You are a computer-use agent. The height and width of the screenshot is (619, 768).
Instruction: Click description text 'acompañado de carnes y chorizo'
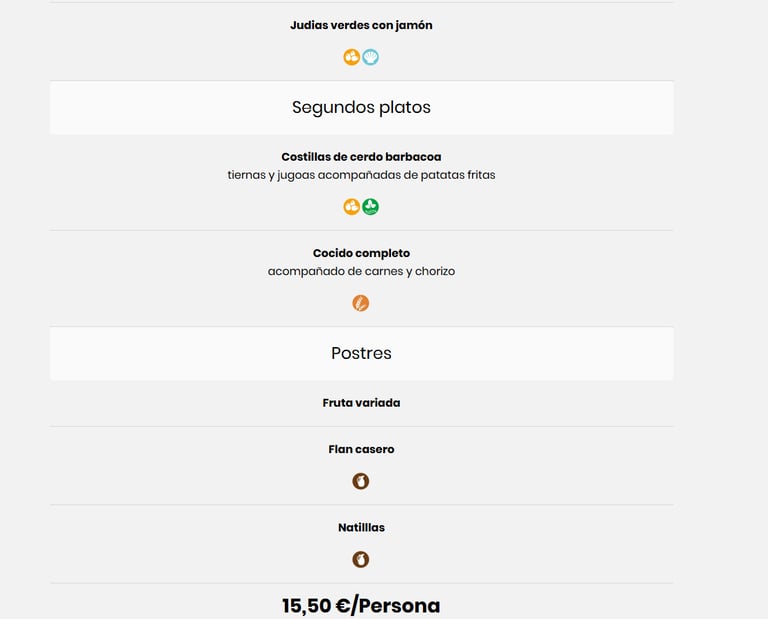361,271
